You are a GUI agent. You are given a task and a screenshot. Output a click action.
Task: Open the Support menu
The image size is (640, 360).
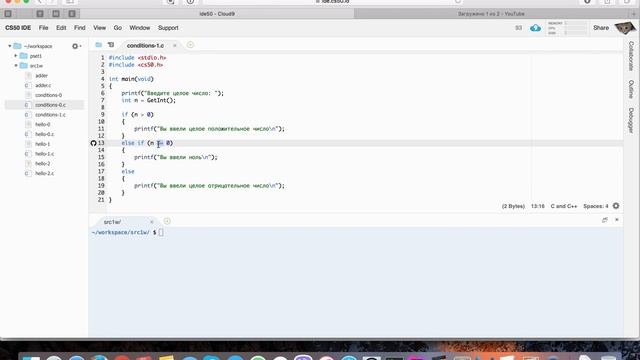click(x=168, y=28)
